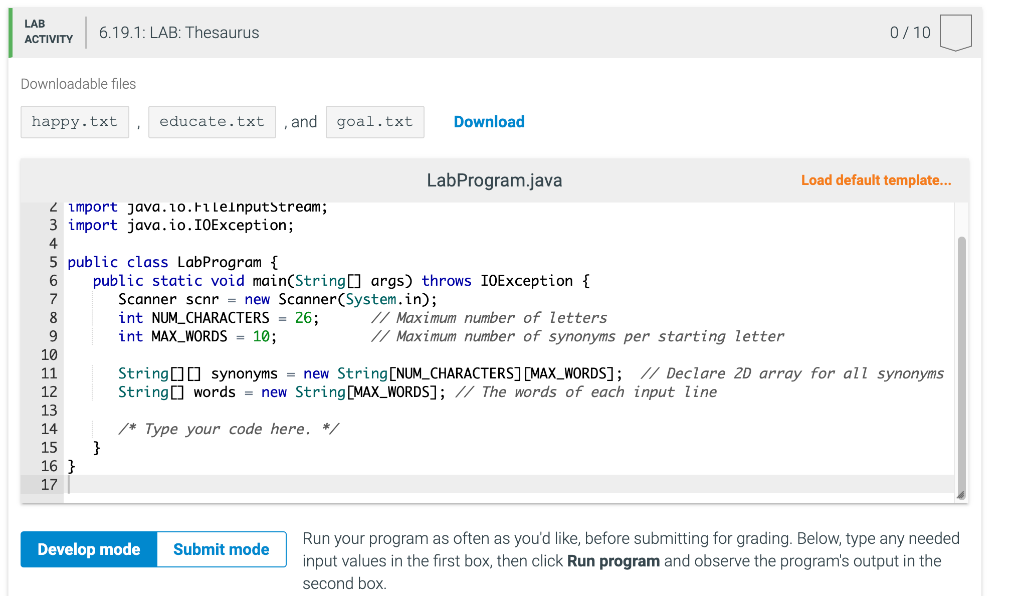Viewport: 1024px width, 596px height.
Task: Open the Download link
Action: click(x=488, y=121)
